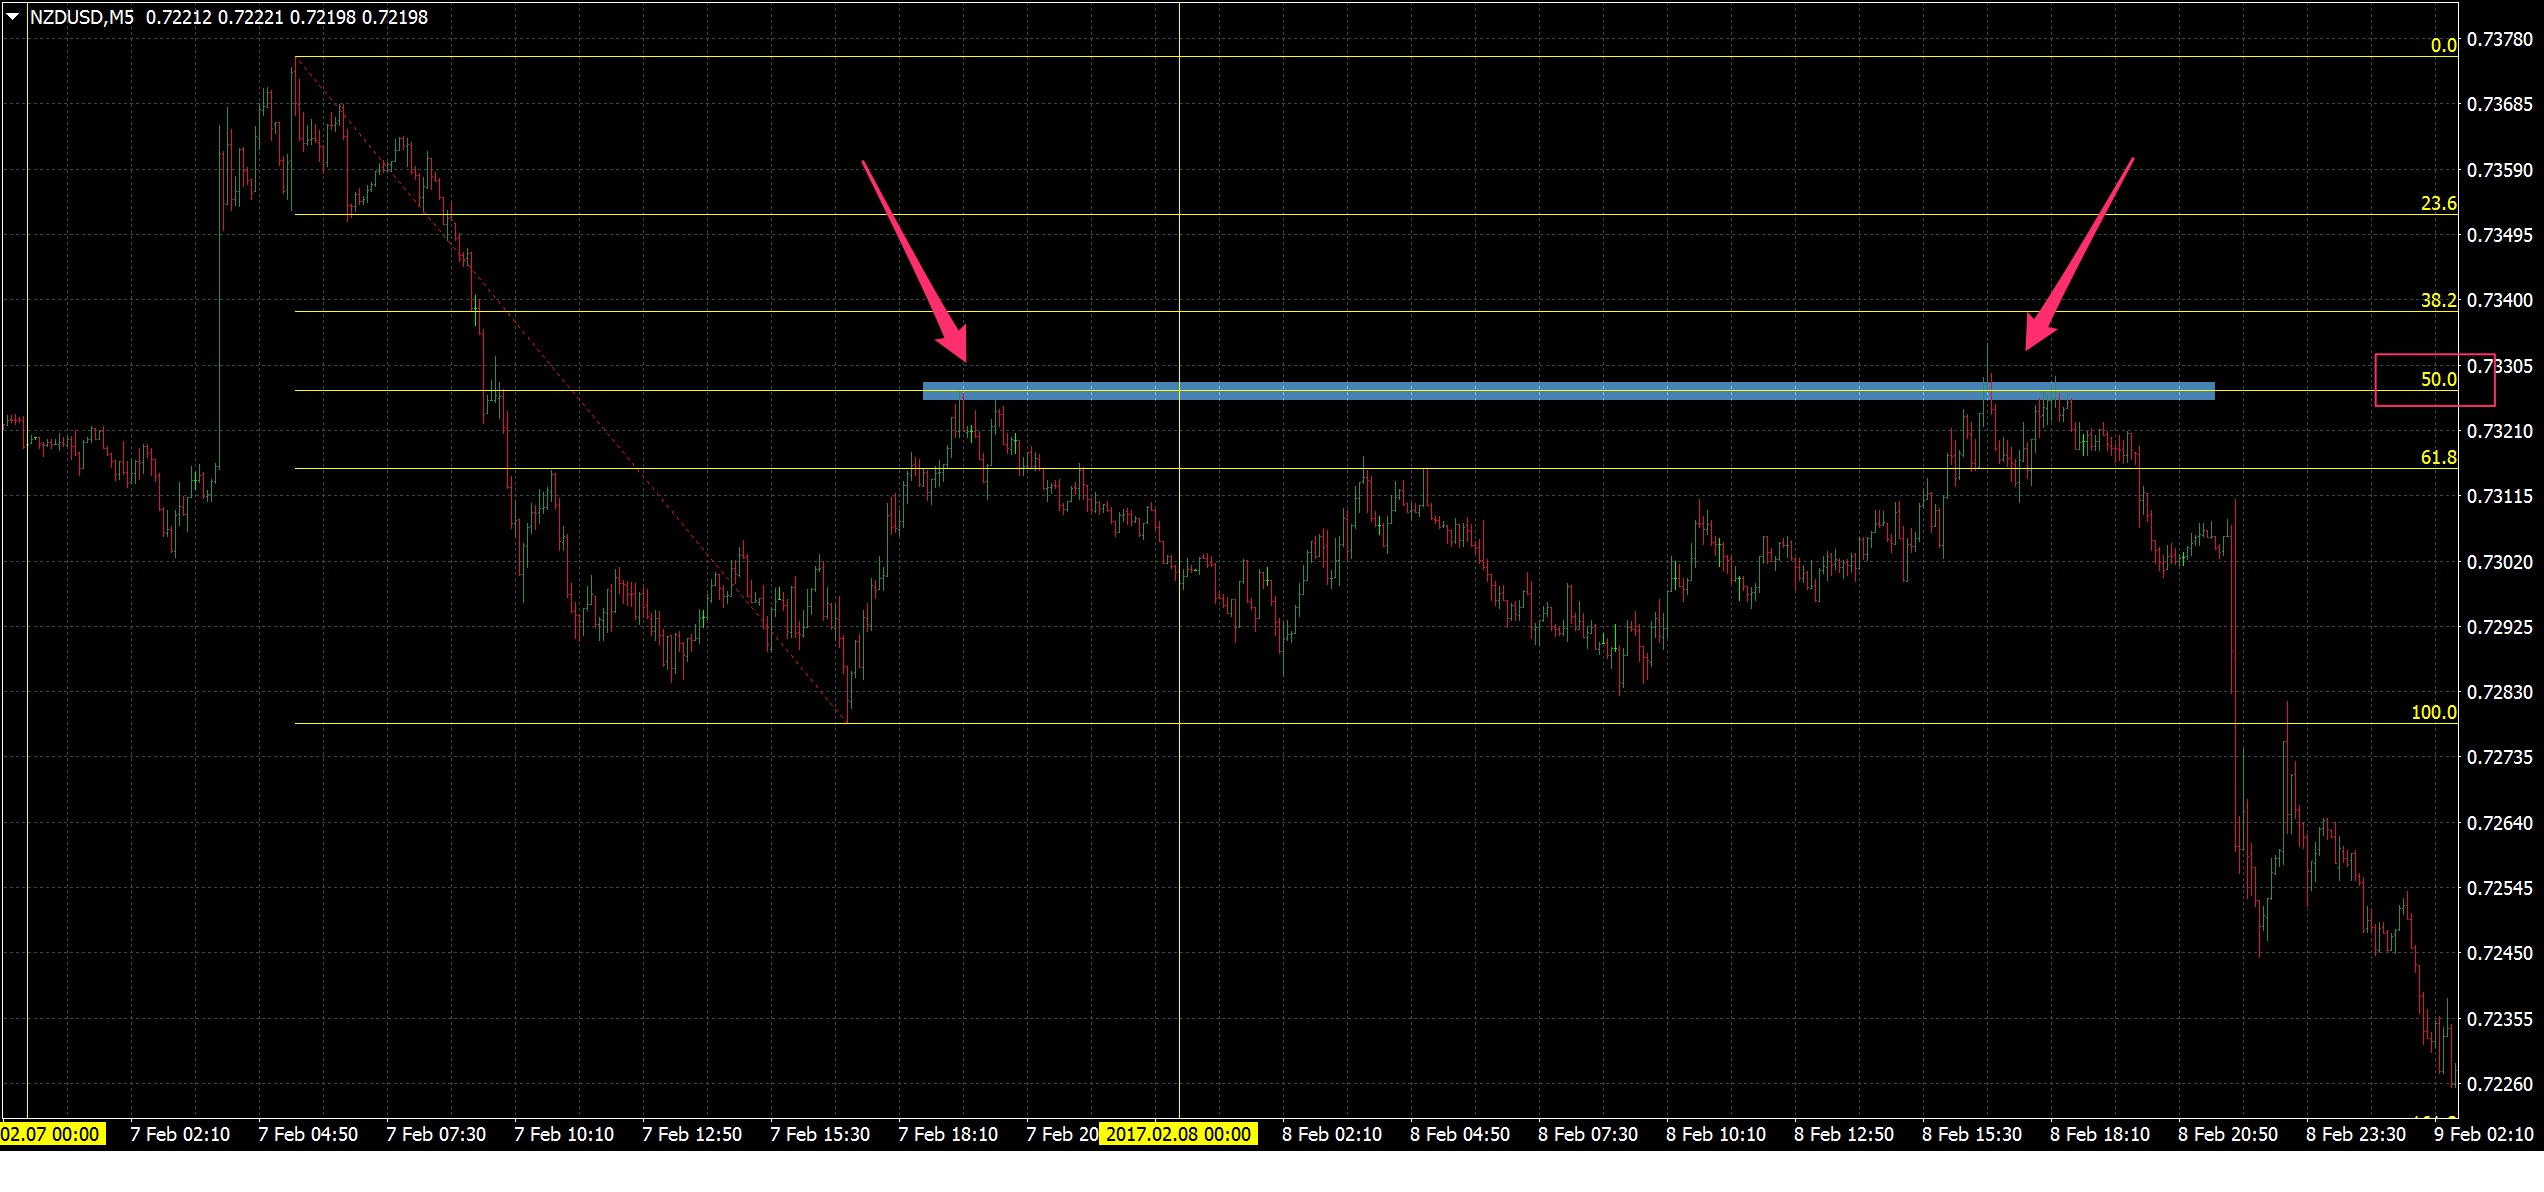Click the 0.73685 price on the scale
Image resolution: width=2544 pixels, height=1192 pixels.
coord(2500,104)
